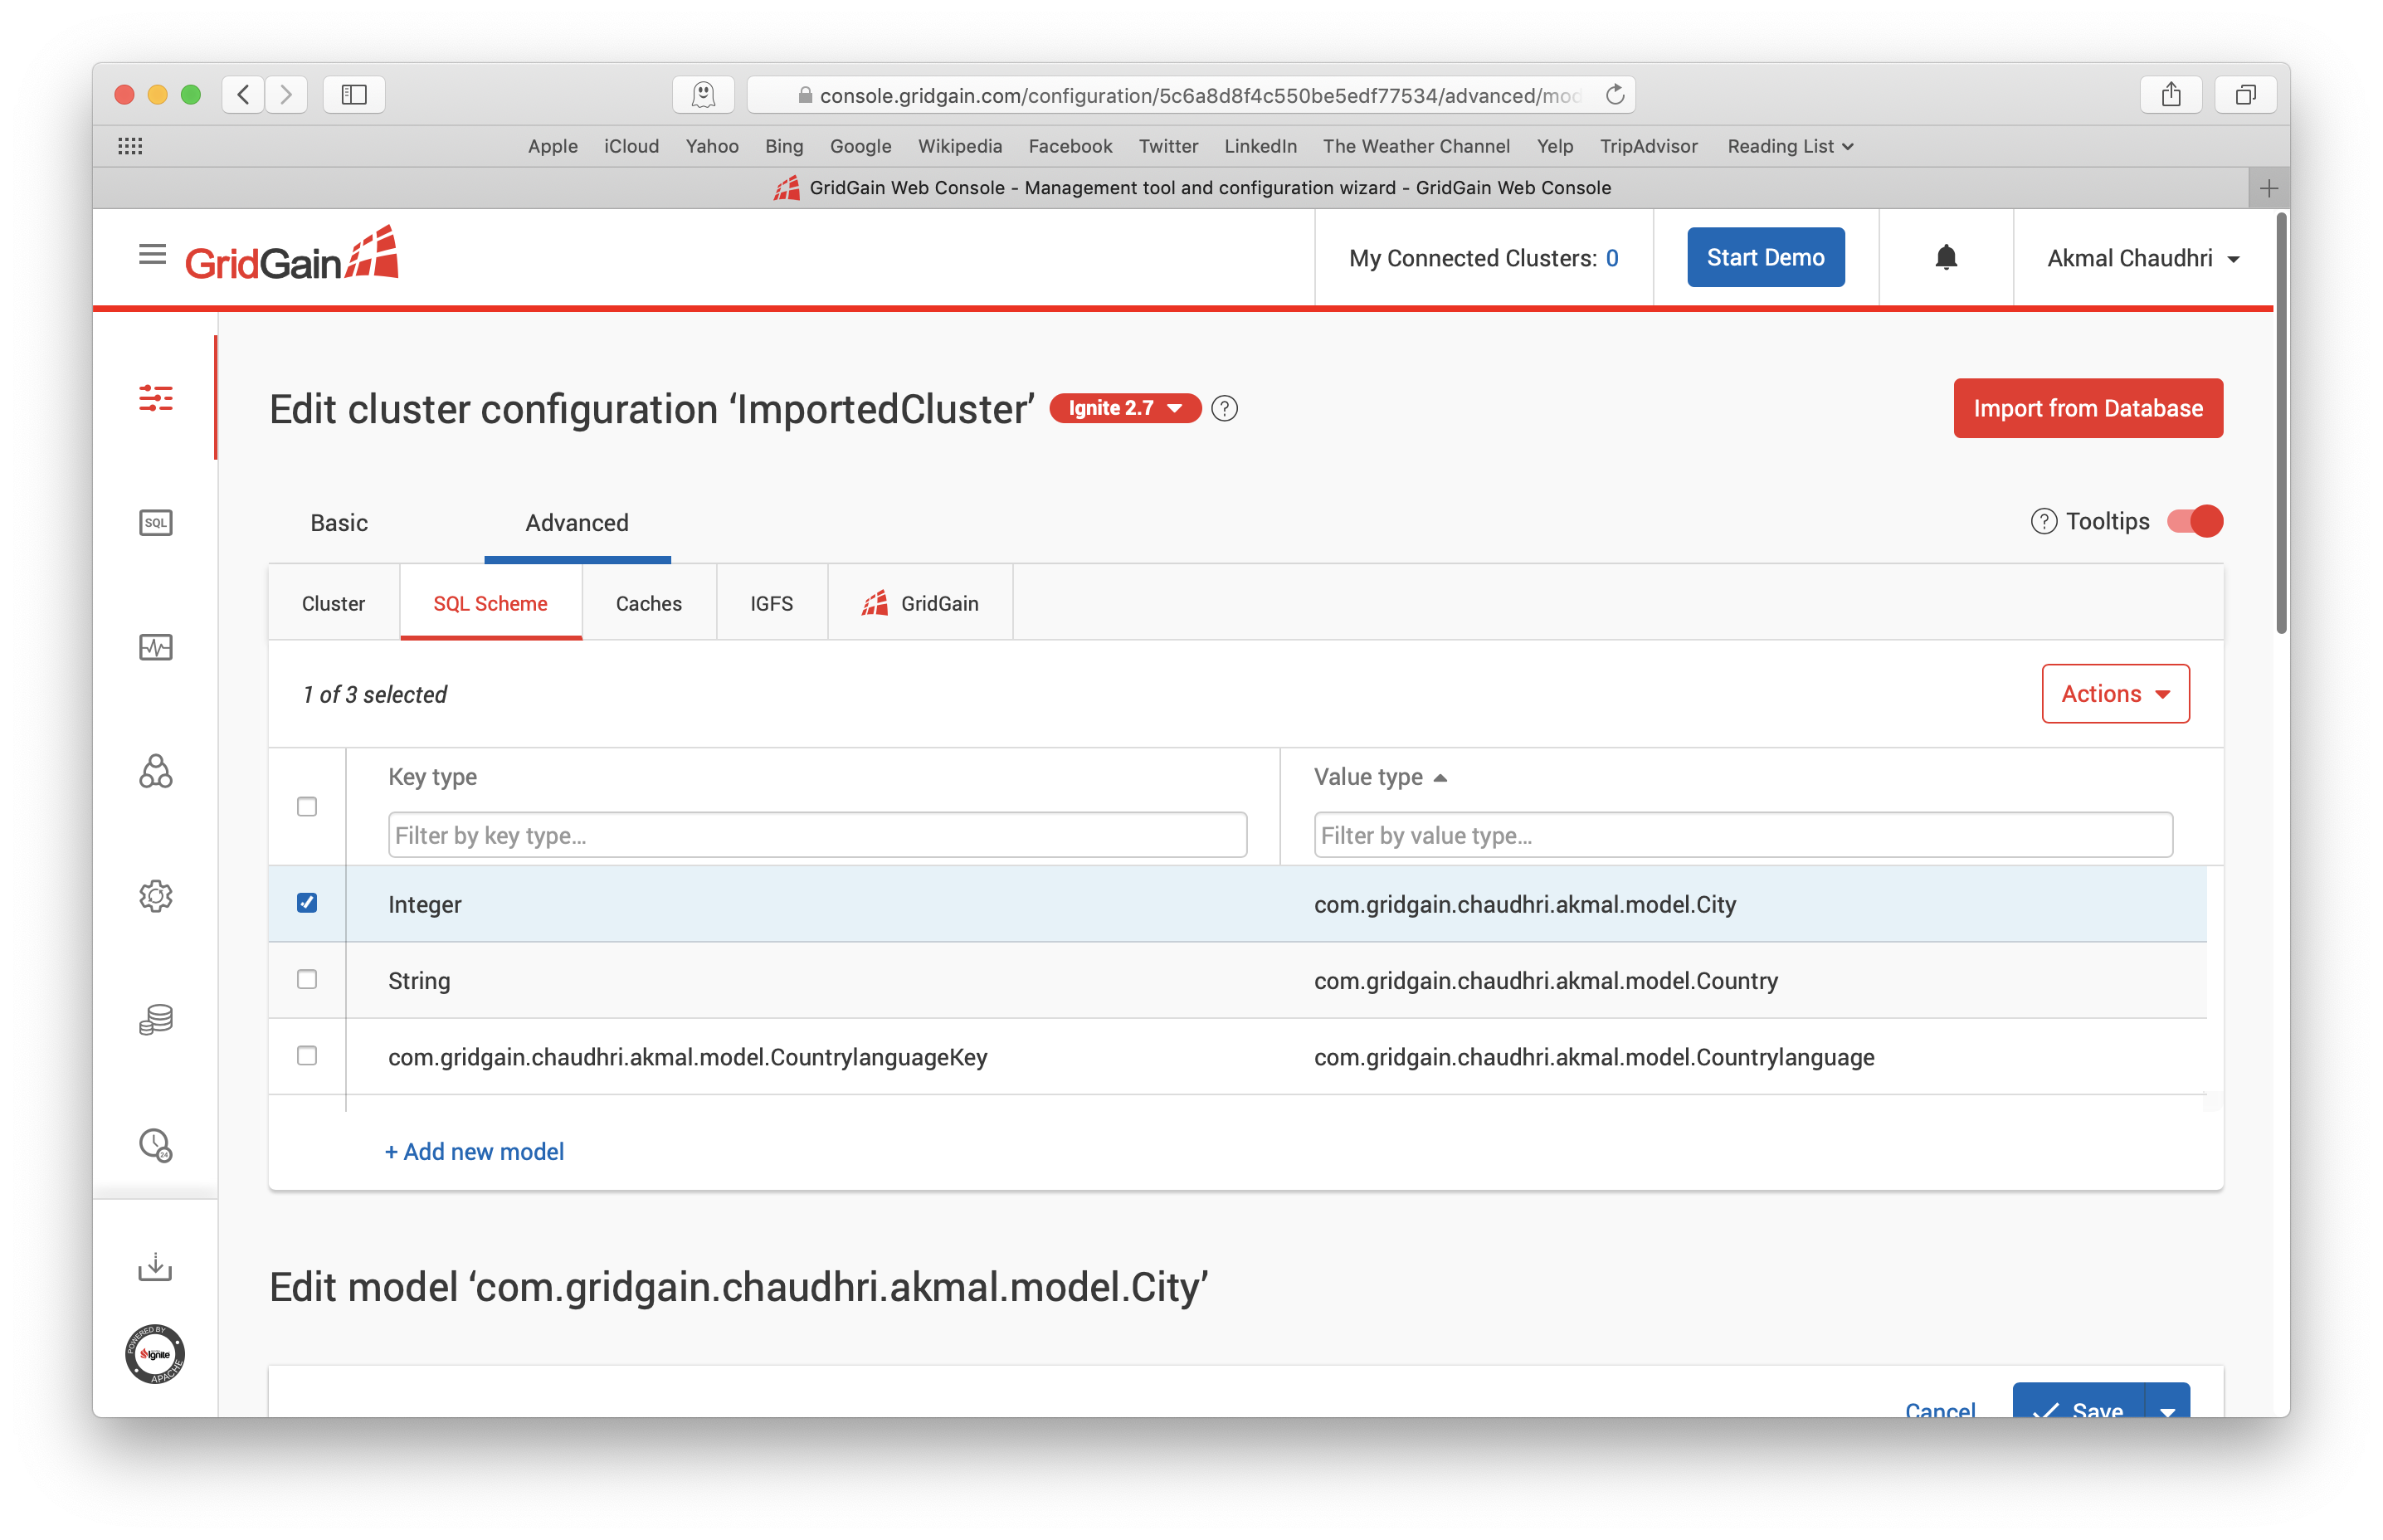The width and height of the screenshot is (2383, 1540).
Task: Click the Ignite 2.7 version dropdown
Action: pos(1123,408)
